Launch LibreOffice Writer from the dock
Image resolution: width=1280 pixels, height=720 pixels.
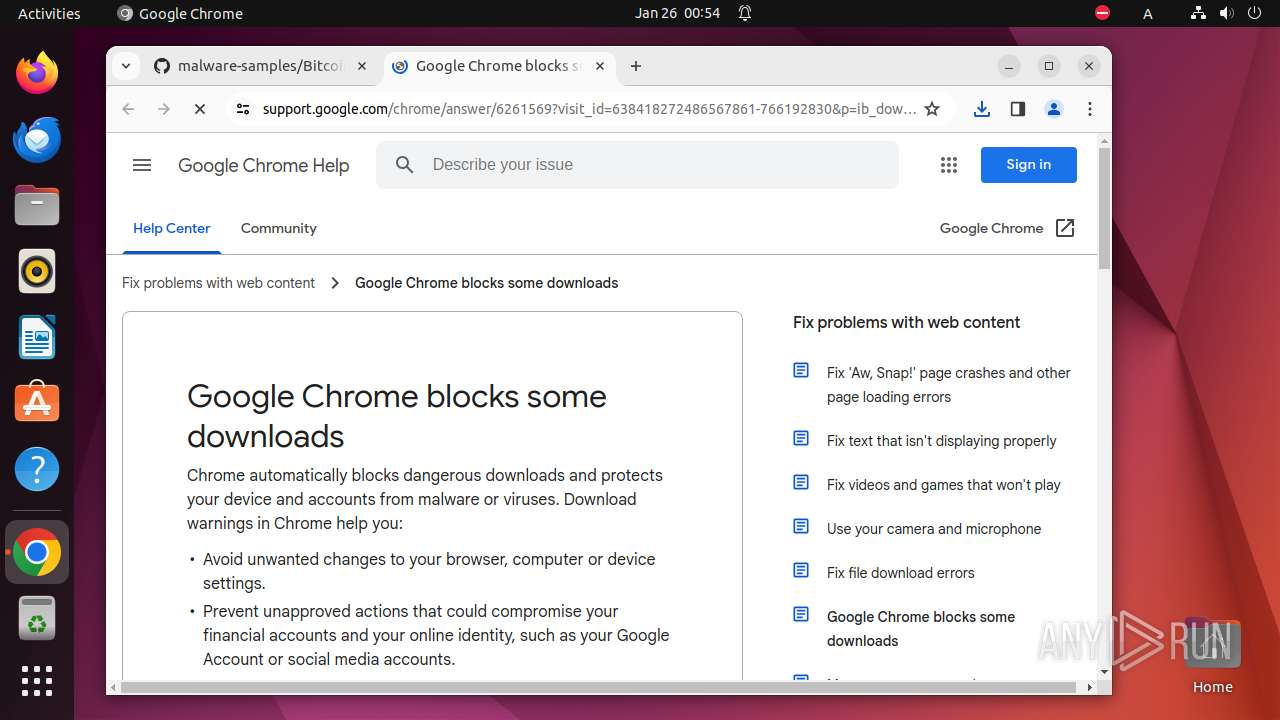(37, 337)
